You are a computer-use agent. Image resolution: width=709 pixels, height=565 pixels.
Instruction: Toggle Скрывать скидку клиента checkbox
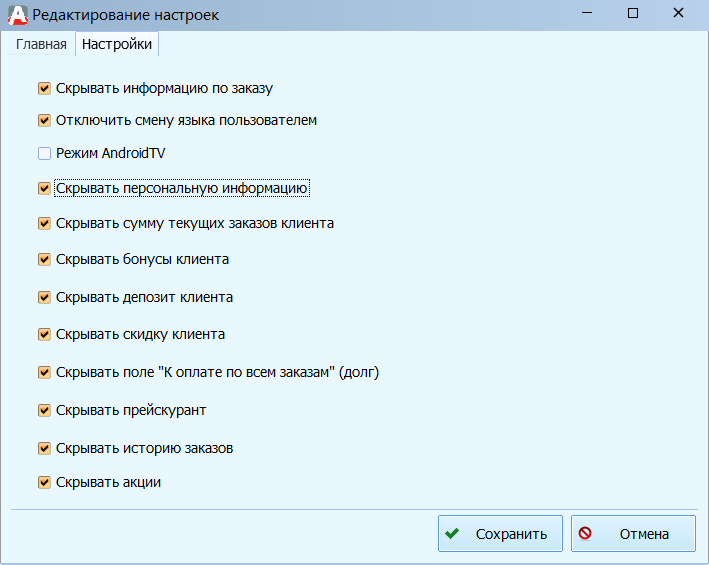tap(44, 334)
